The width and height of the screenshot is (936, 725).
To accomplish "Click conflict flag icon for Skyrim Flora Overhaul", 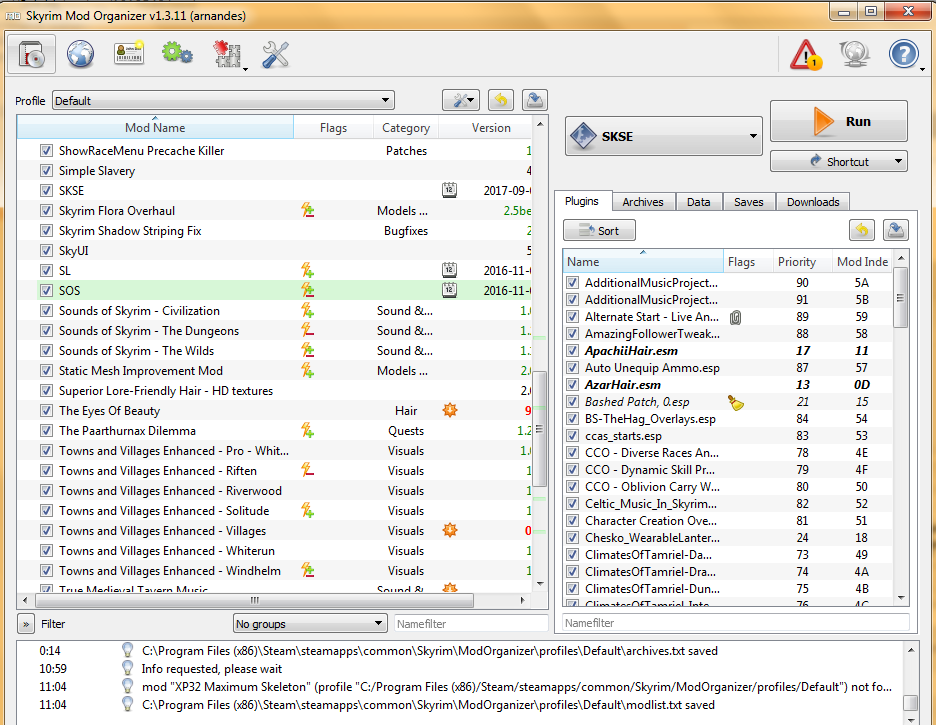I will 307,210.
